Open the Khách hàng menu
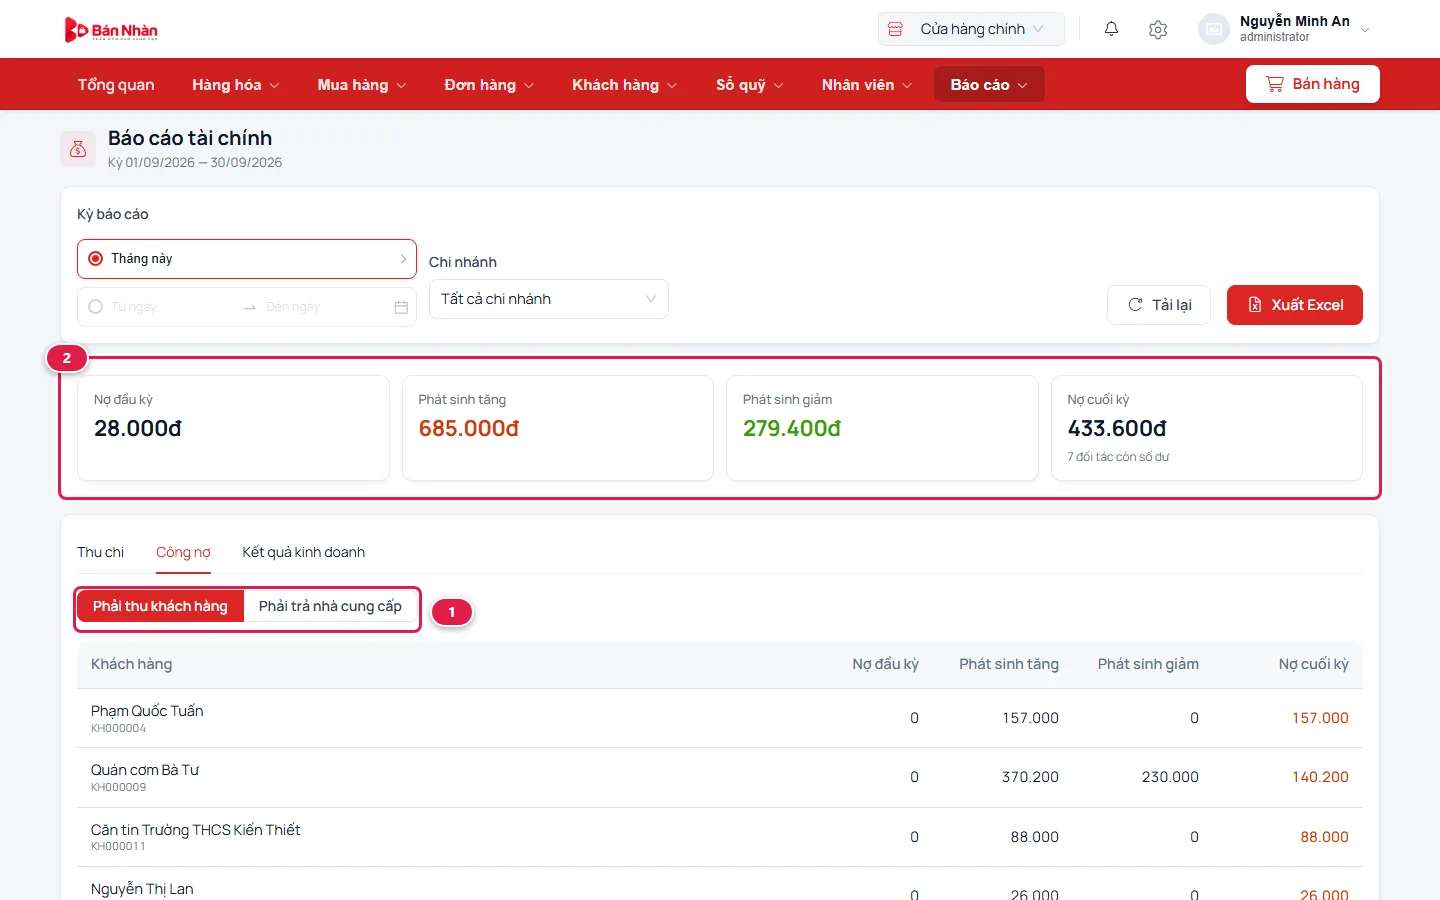This screenshot has height=900, width=1440. tap(624, 85)
